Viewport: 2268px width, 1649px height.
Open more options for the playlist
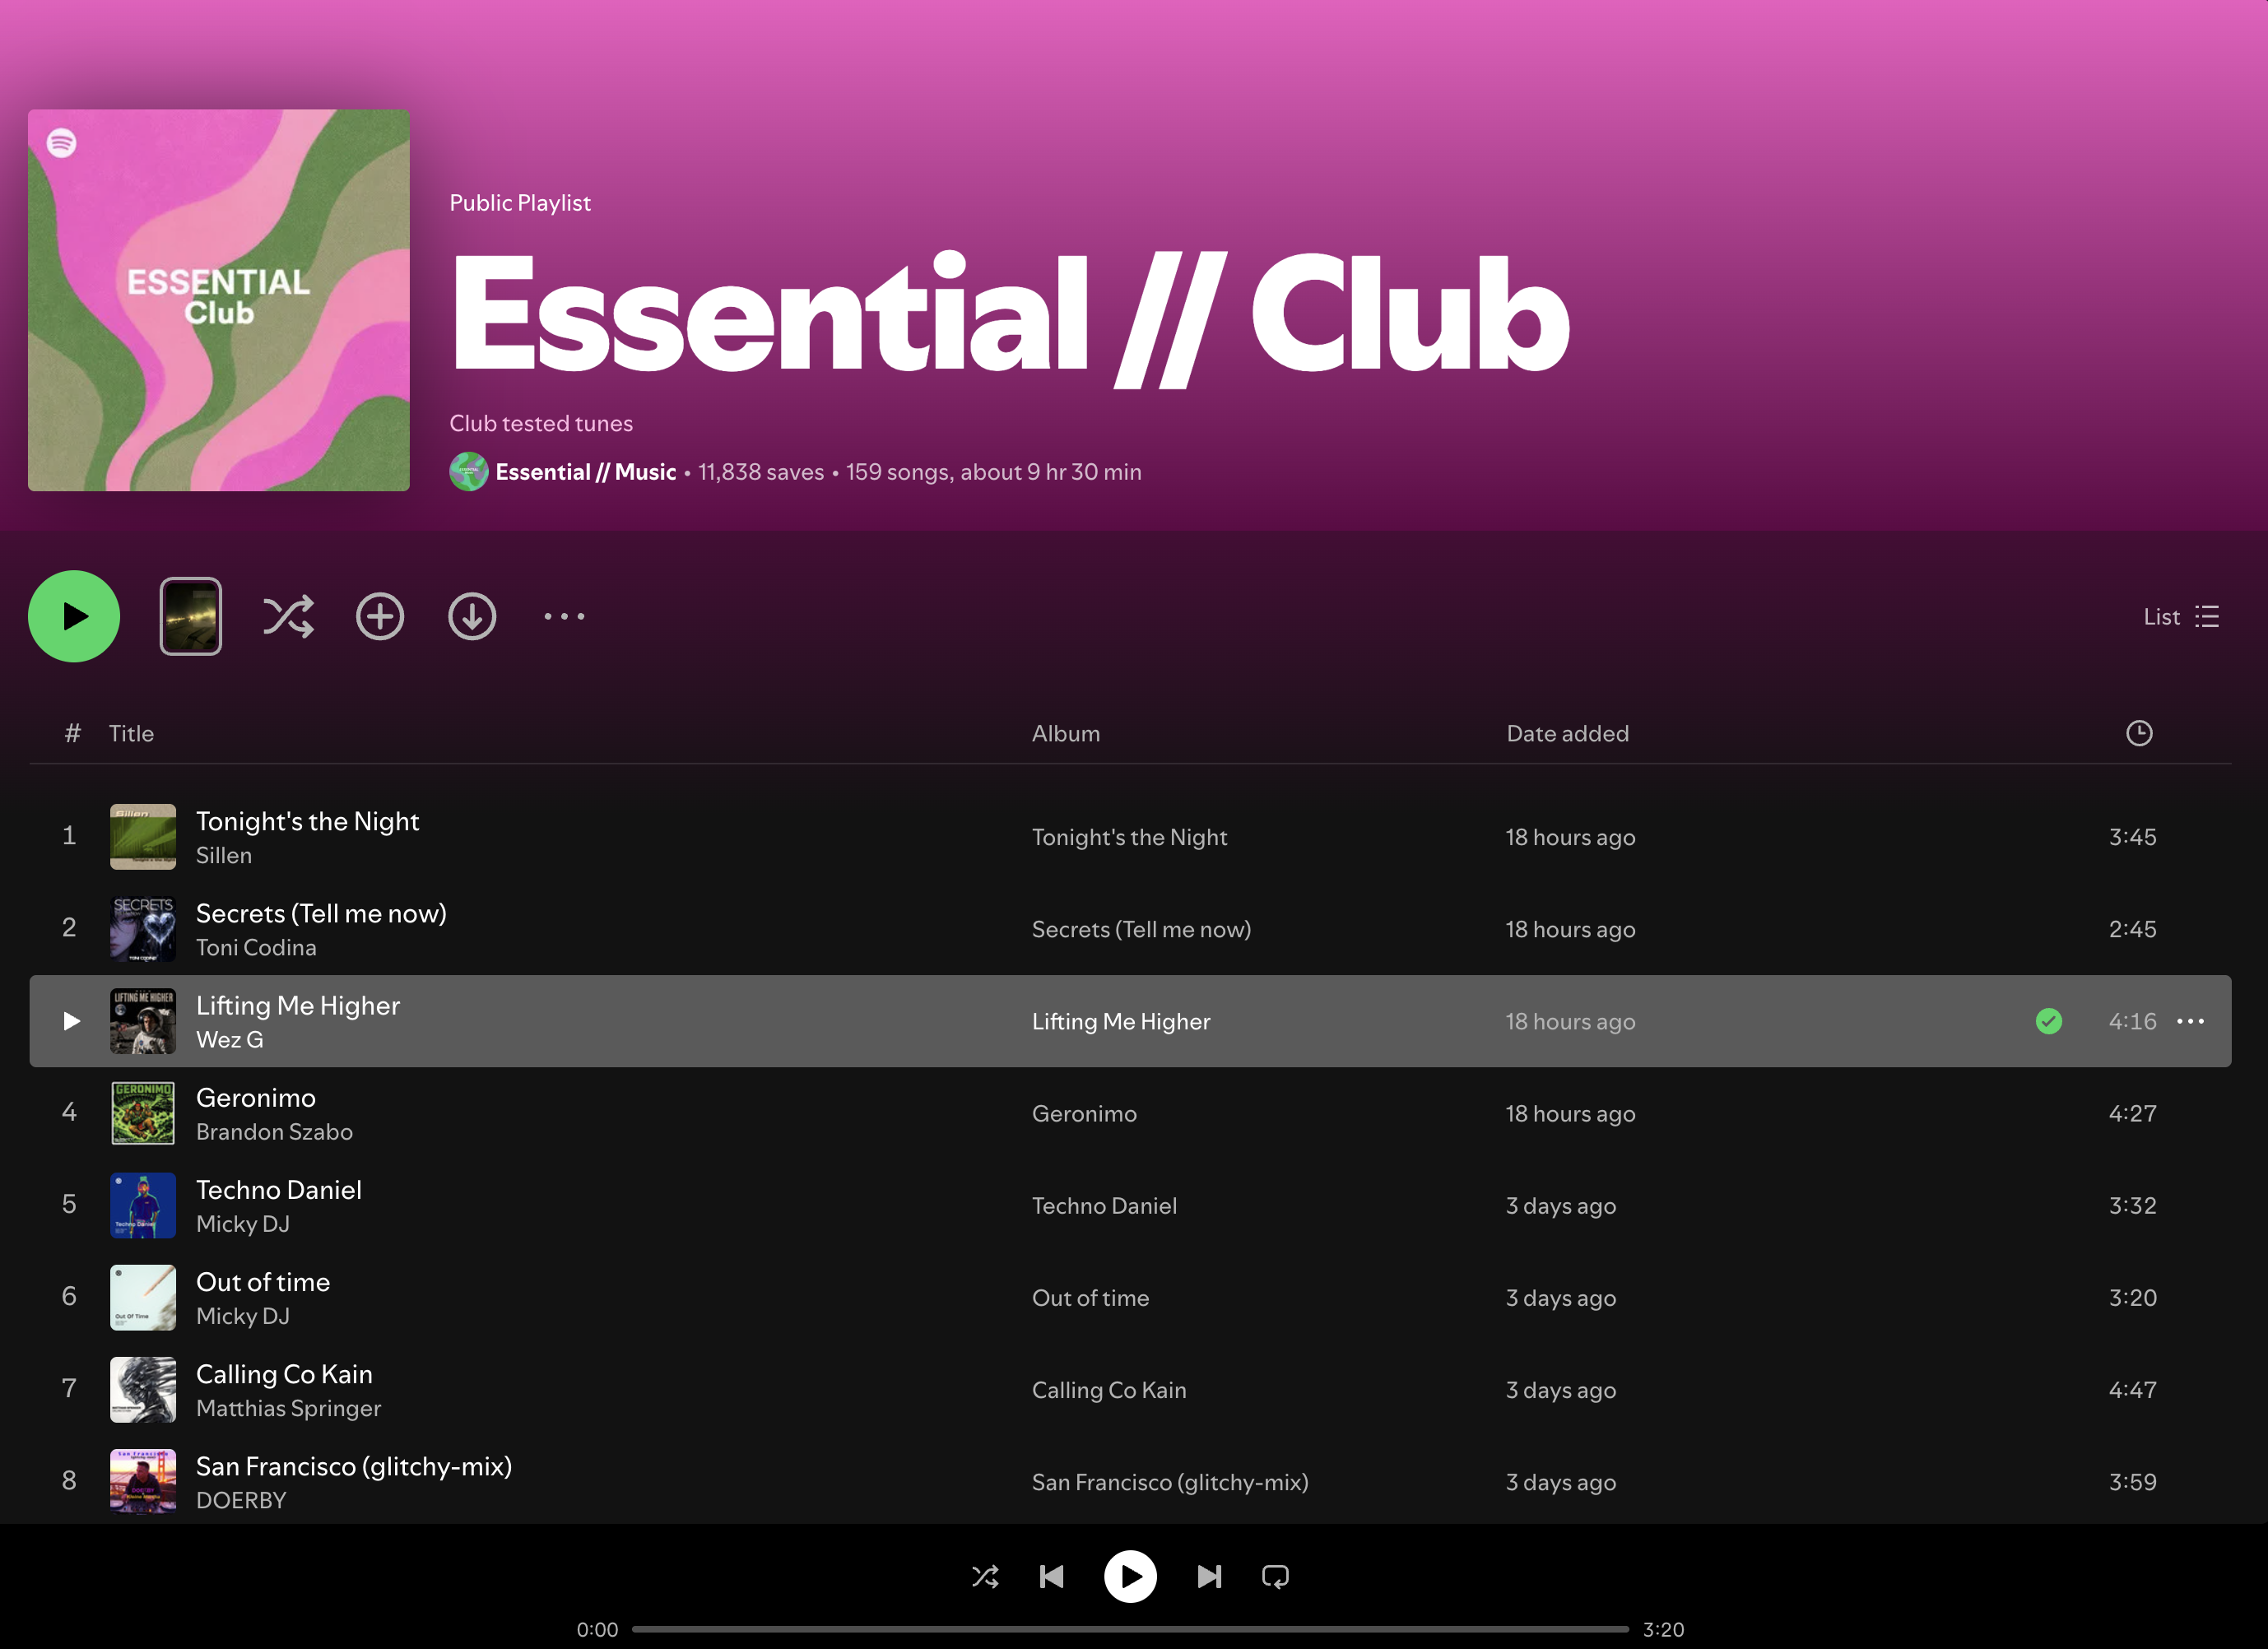pos(564,616)
